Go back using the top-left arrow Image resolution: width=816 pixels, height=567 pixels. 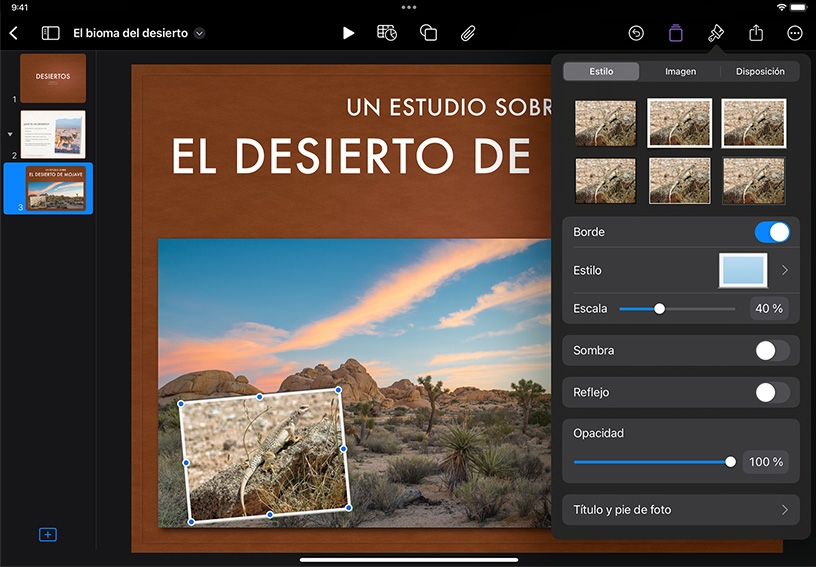pyautogui.click(x=14, y=33)
